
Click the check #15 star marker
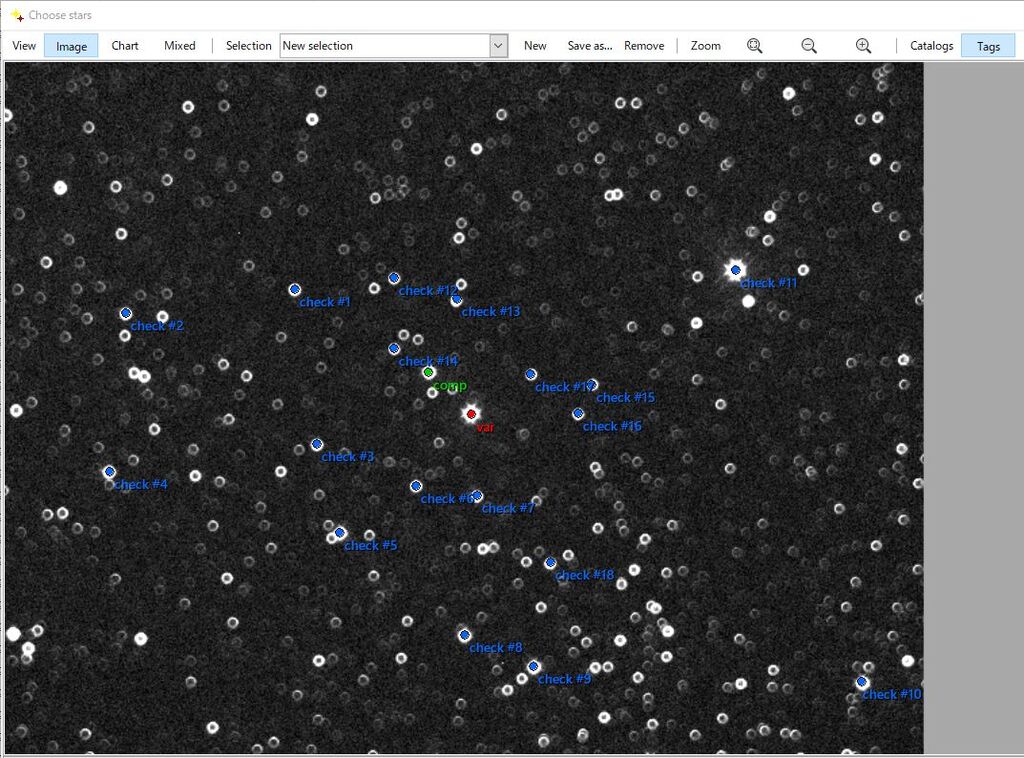tap(592, 385)
